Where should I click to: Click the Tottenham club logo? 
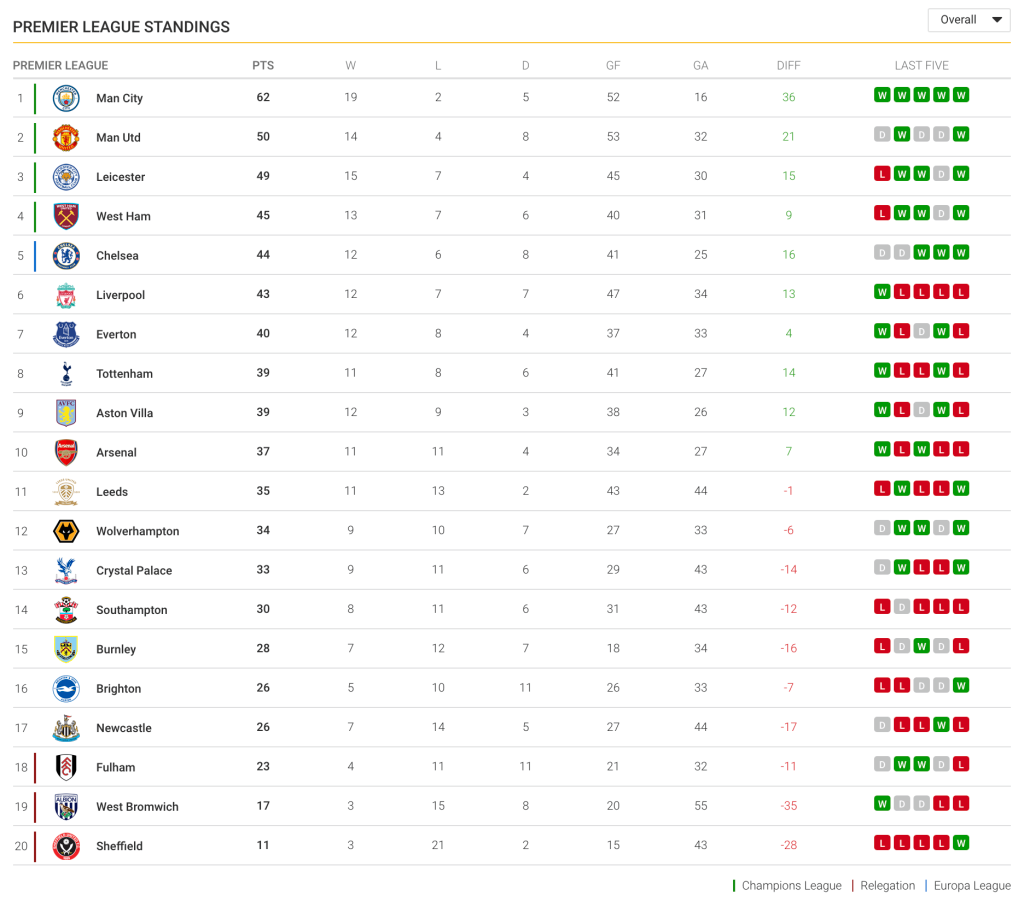tap(66, 374)
